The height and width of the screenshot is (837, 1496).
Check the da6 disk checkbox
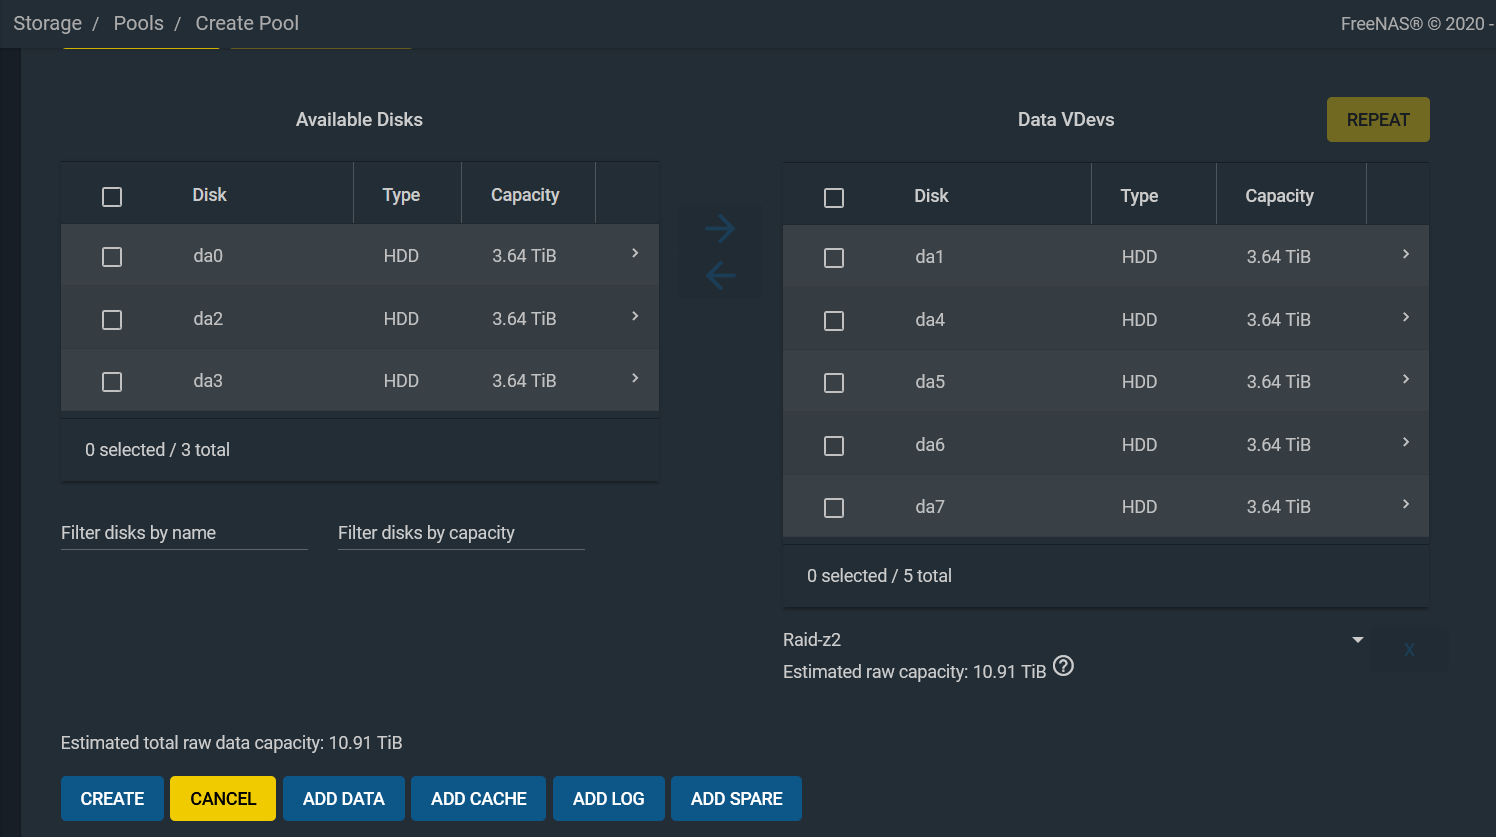click(834, 446)
